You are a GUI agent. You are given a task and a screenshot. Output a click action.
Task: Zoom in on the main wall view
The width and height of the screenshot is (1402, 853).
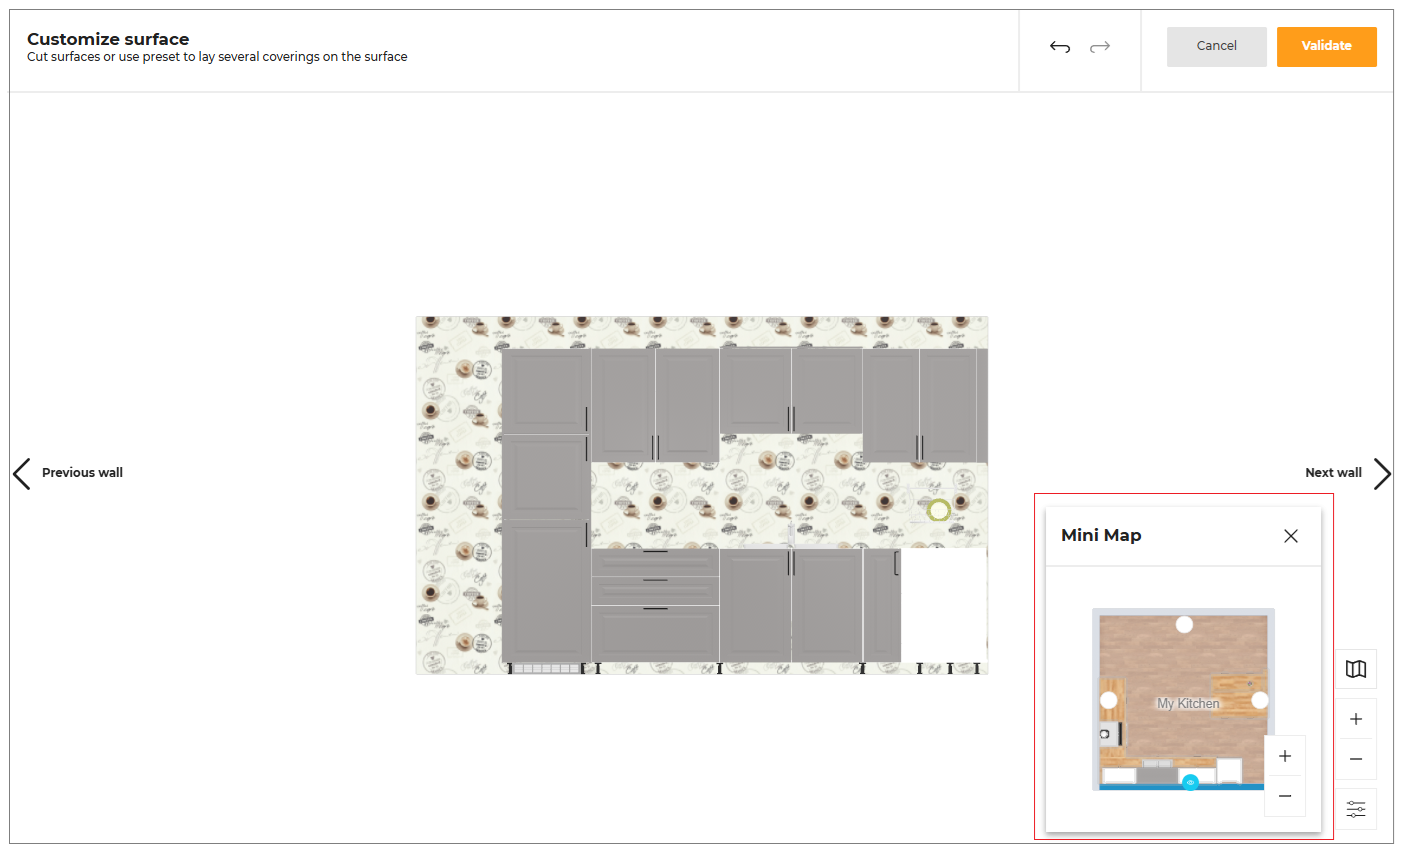(1356, 719)
